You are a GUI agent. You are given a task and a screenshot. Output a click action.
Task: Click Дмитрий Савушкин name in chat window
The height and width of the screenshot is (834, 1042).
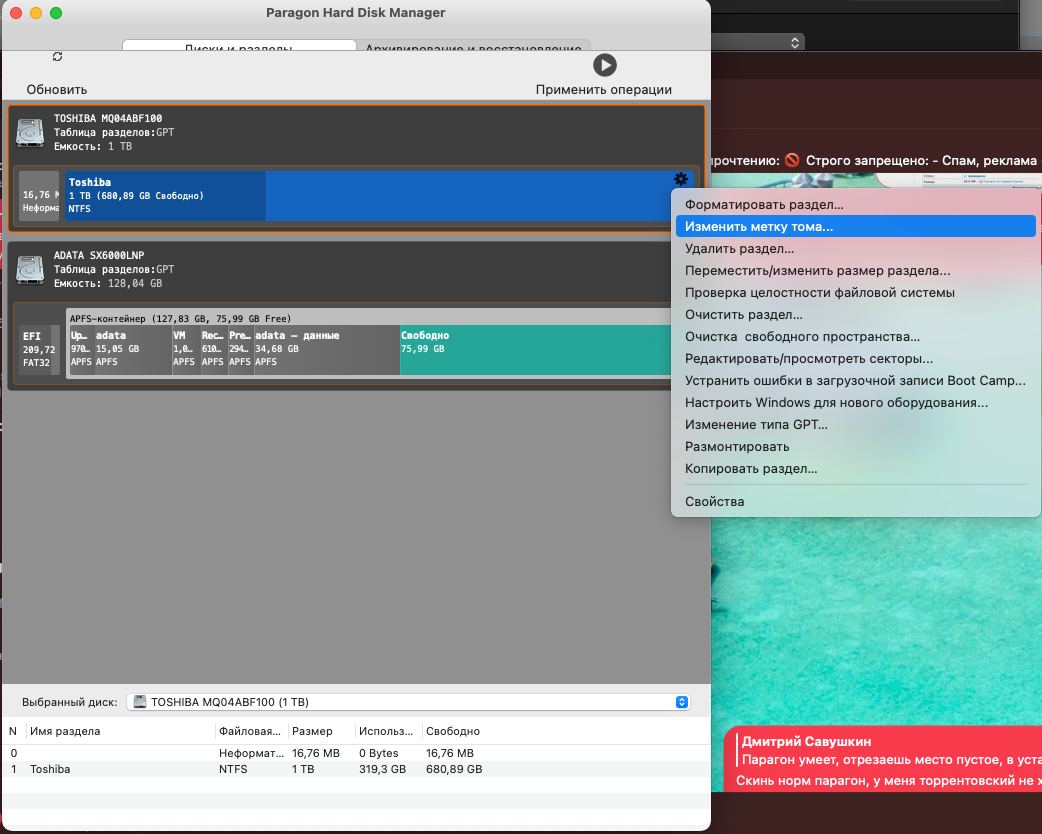click(806, 741)
